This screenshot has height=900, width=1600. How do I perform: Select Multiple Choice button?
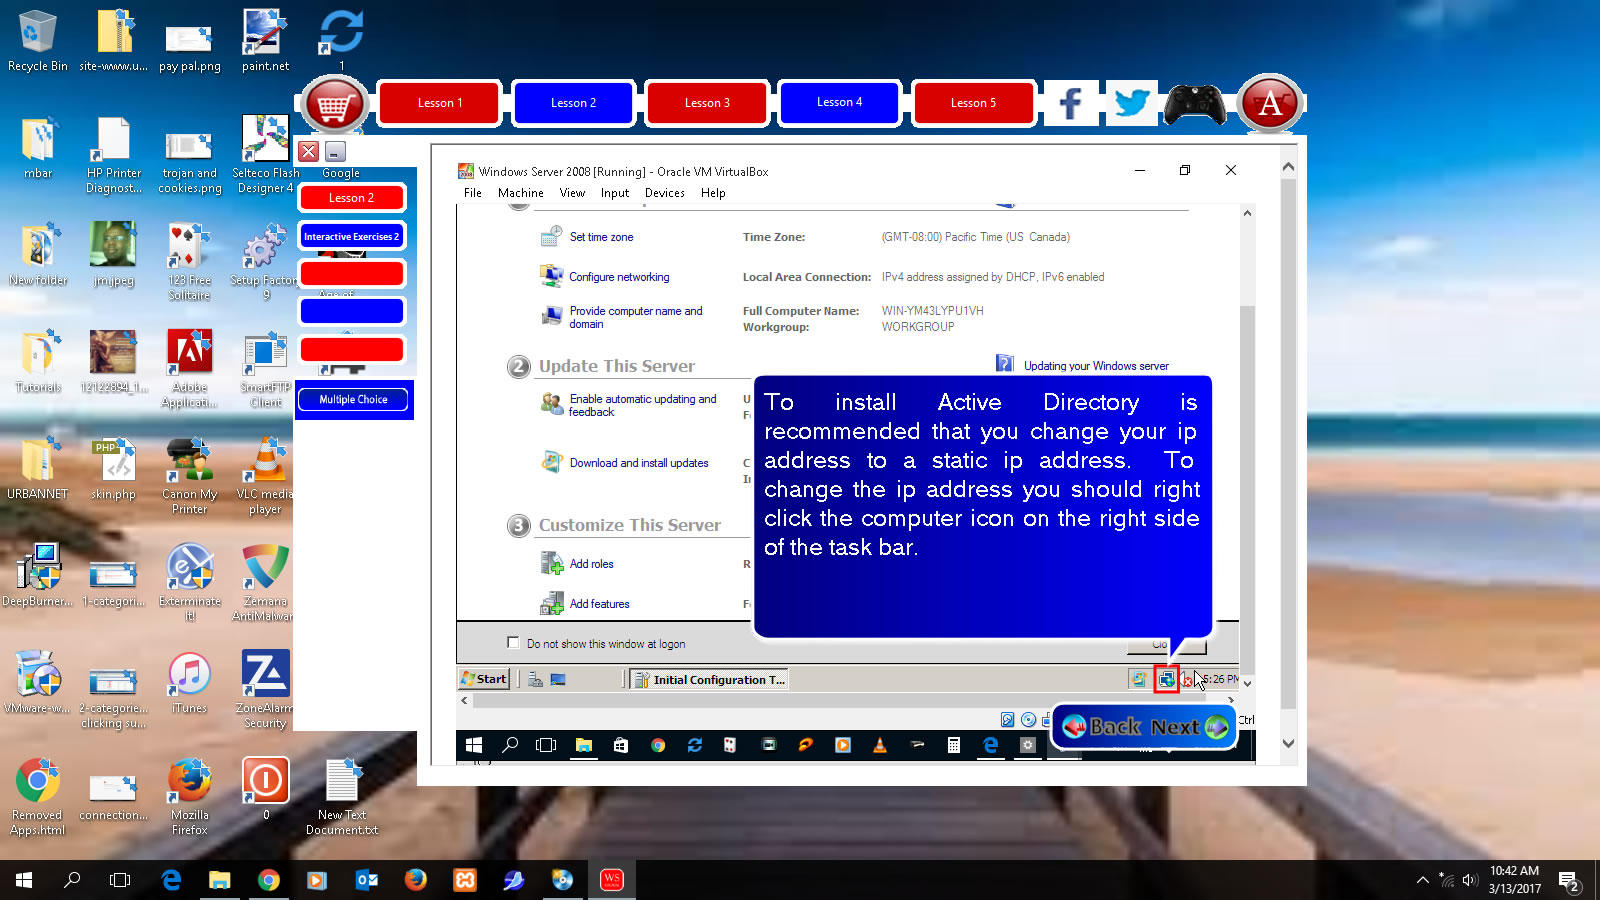(353, 399)
